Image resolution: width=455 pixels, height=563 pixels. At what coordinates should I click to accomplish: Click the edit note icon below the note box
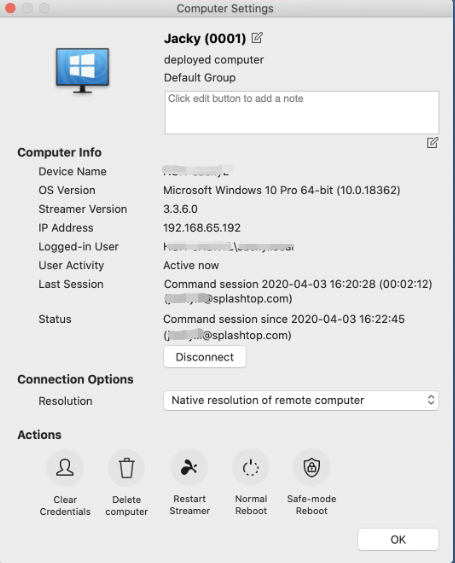point(432,143)
